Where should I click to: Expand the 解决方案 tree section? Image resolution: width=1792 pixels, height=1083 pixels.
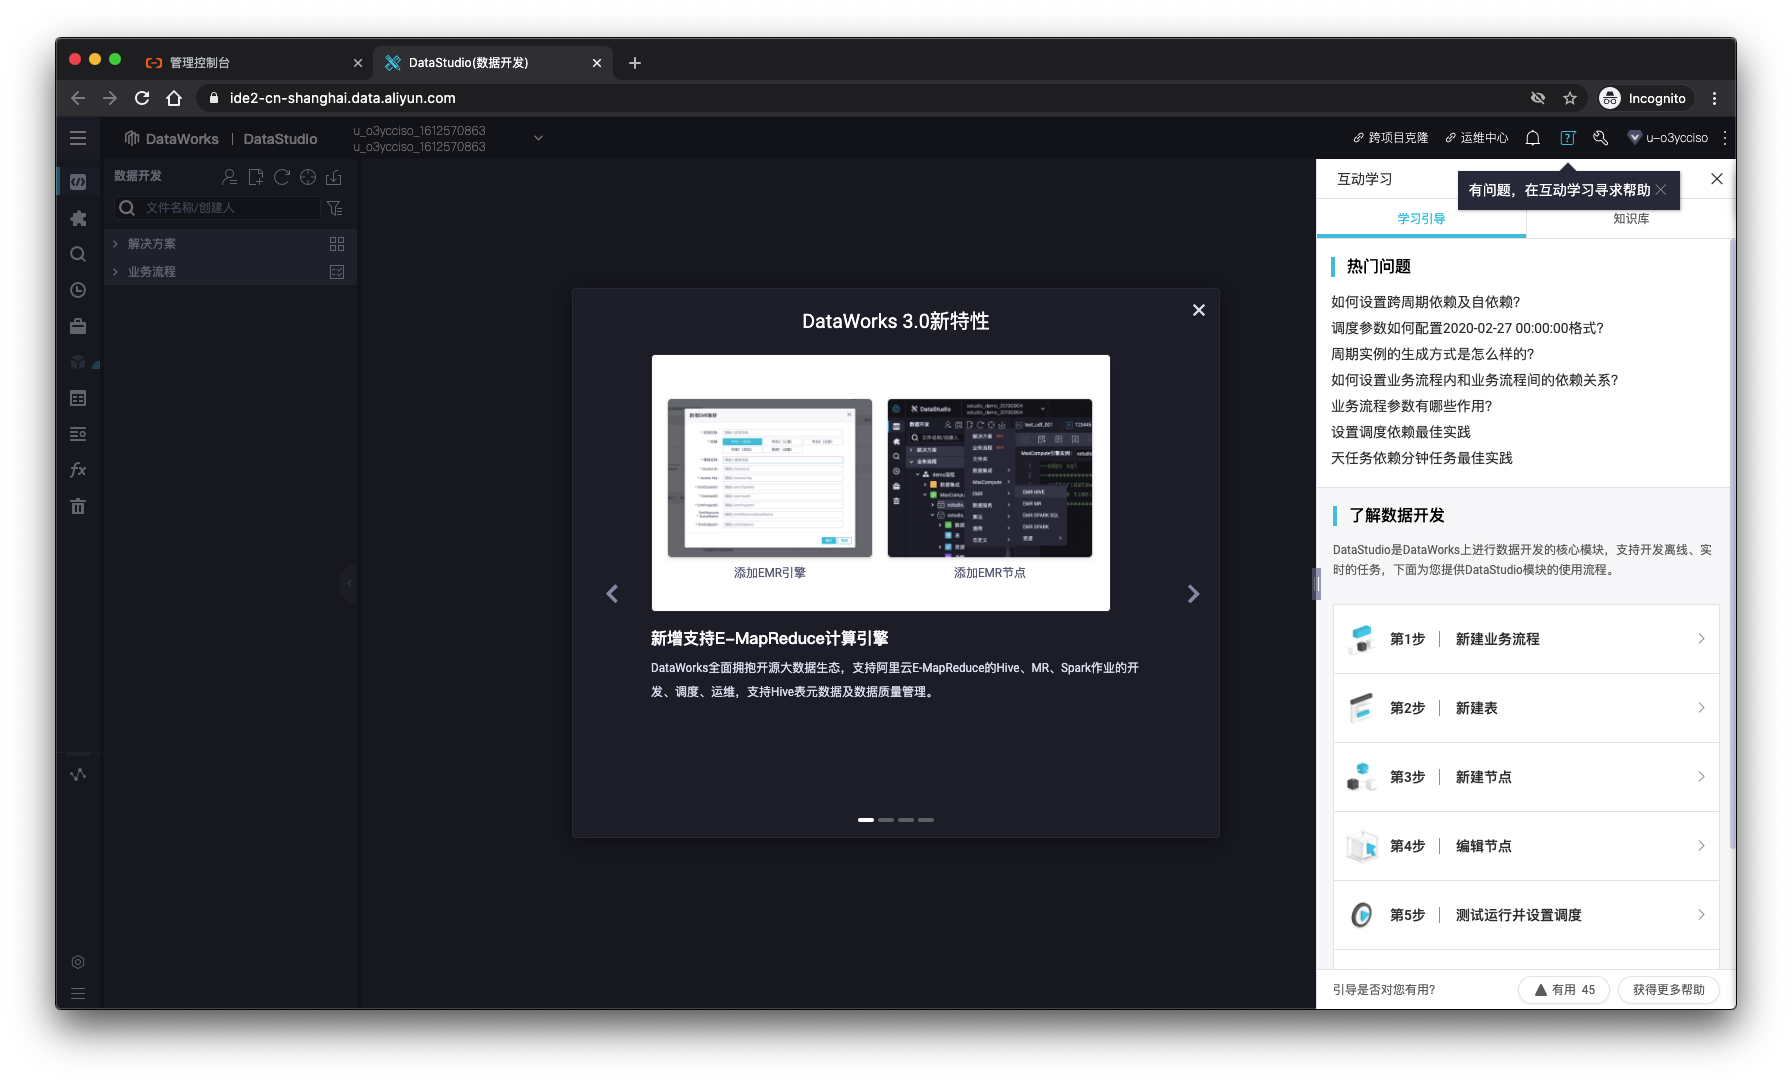point(115,243)
